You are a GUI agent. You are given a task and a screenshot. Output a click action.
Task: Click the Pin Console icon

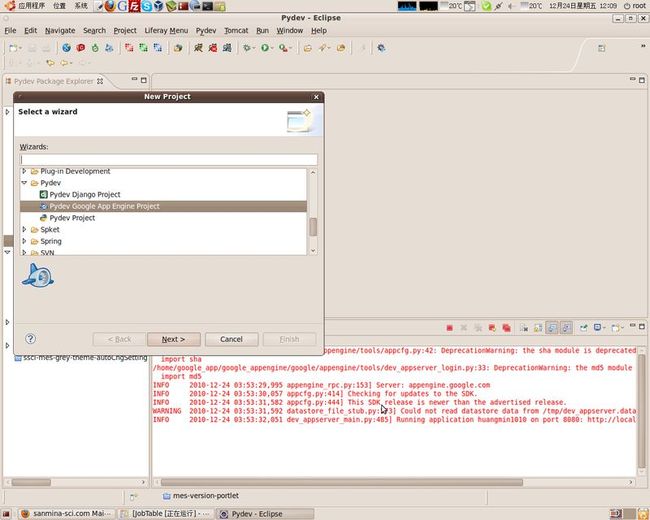tap(584, 328)
